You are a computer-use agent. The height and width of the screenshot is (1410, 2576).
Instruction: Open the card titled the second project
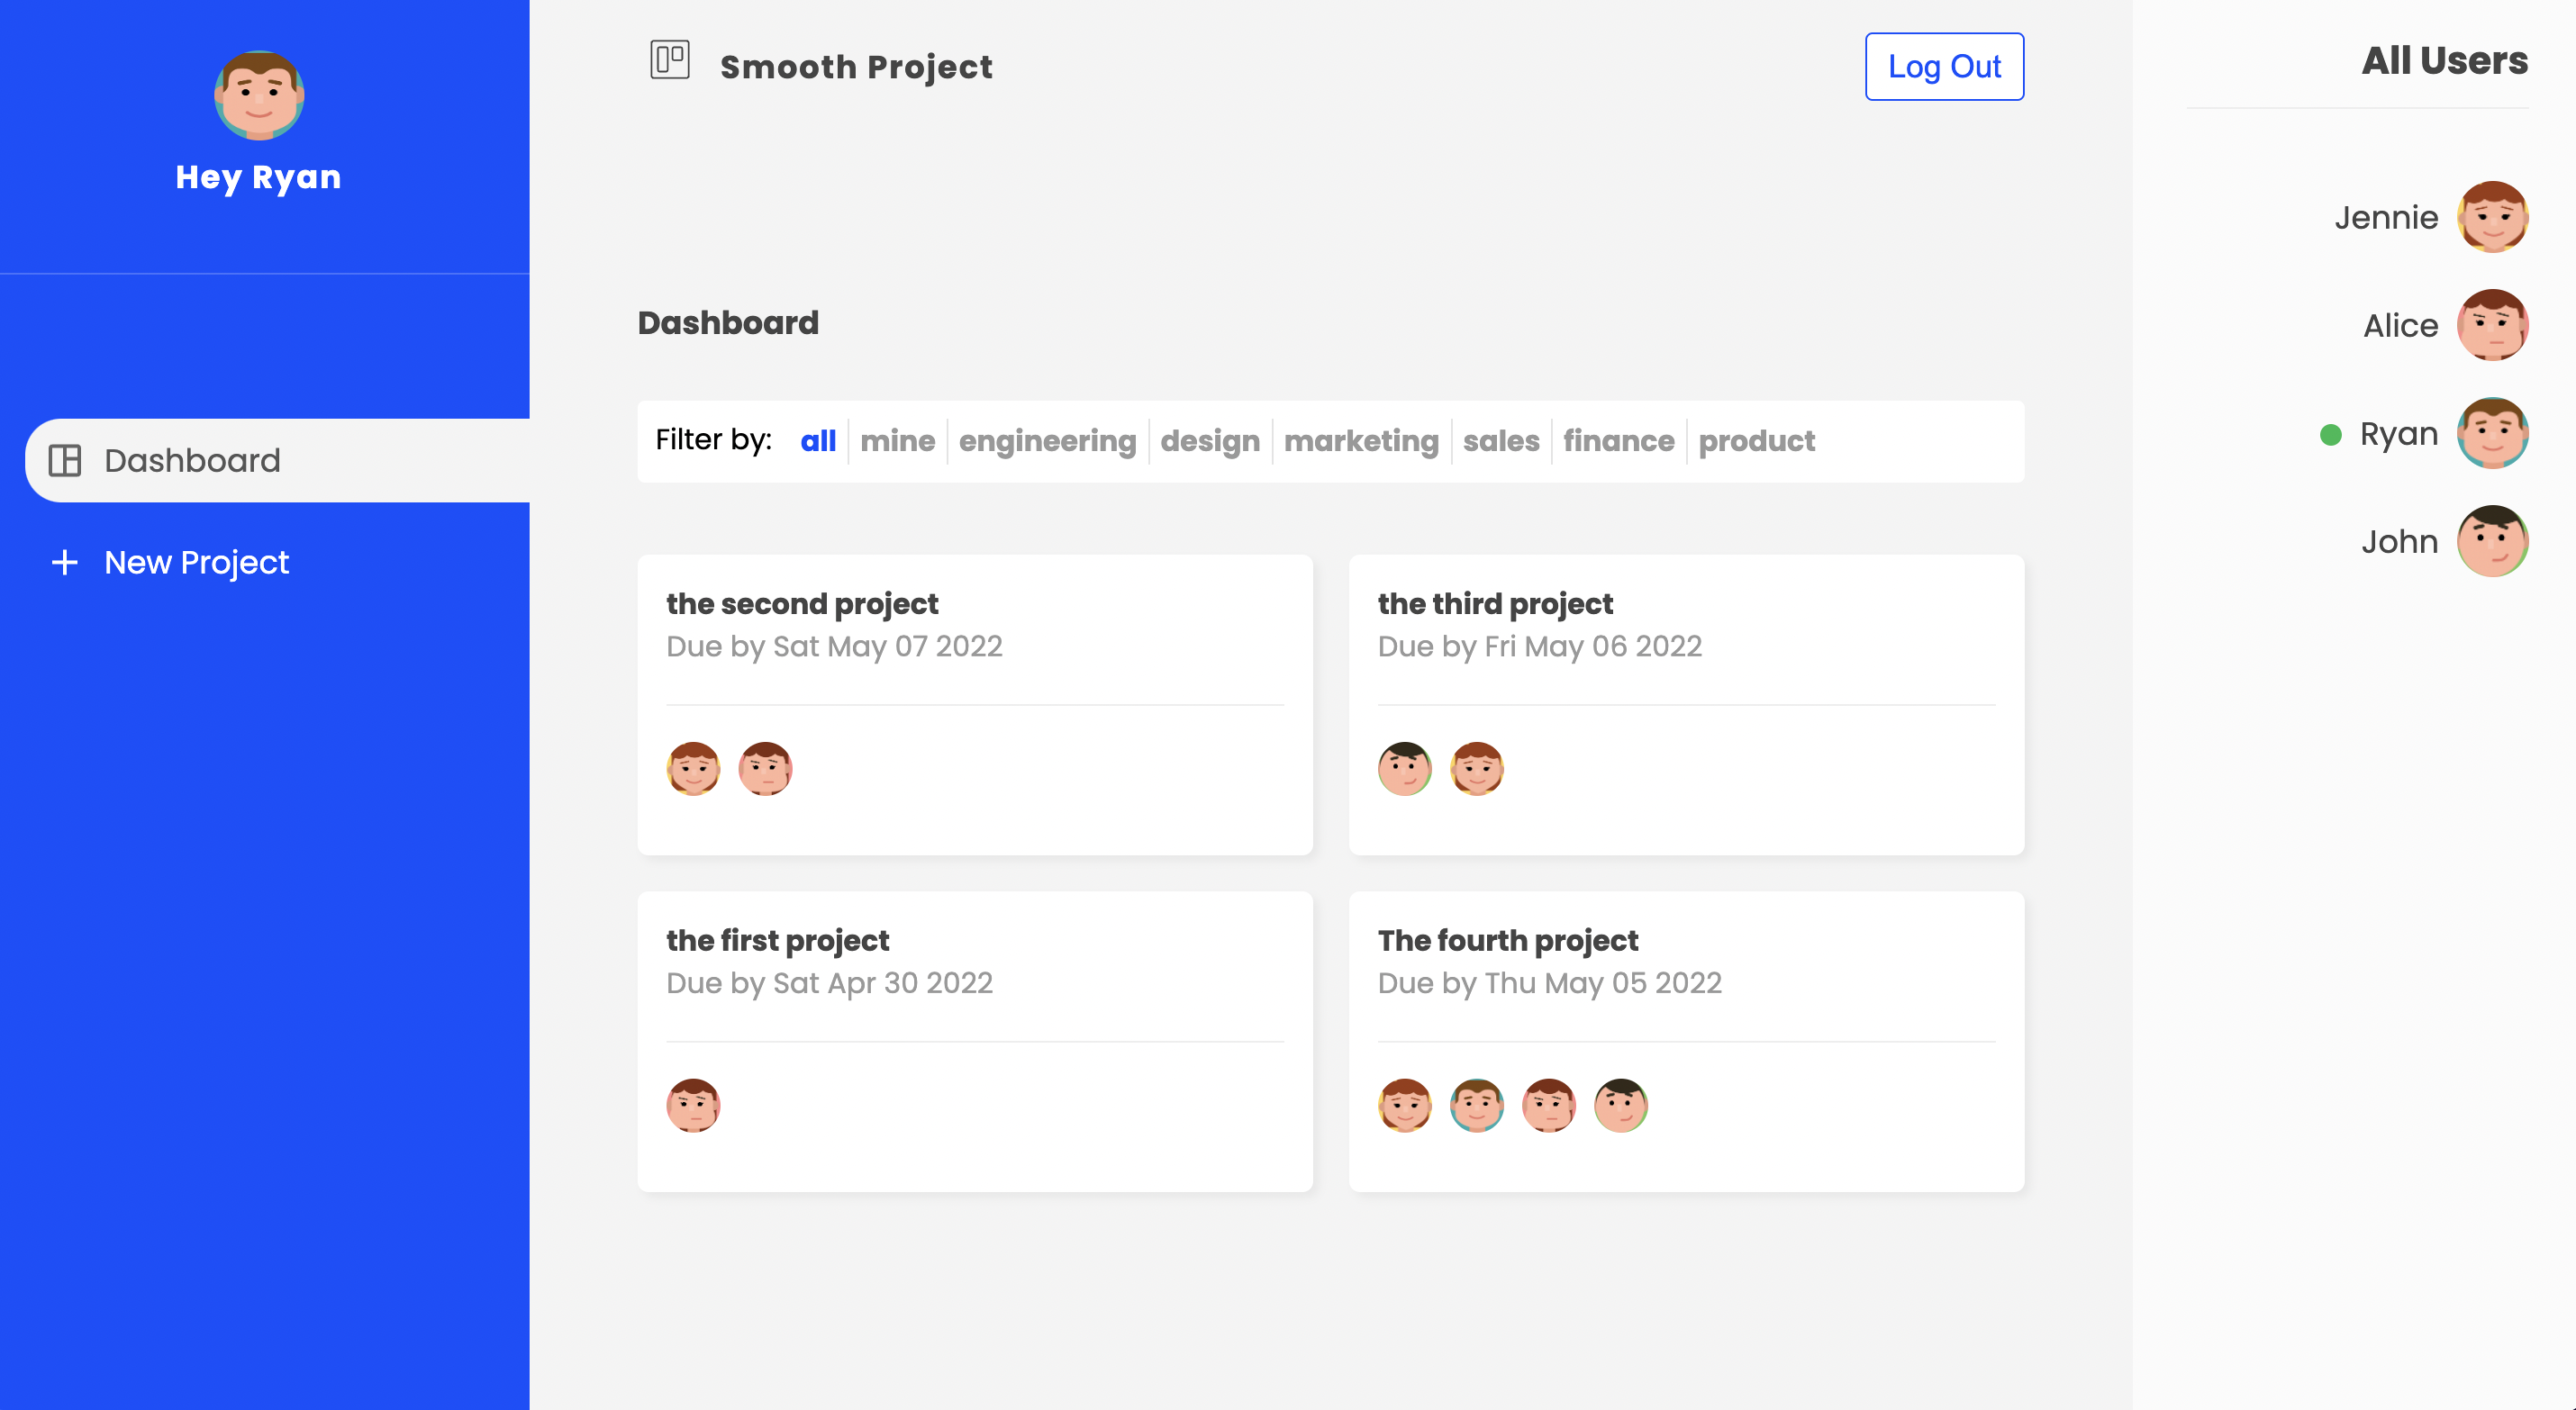pos(802,603)
